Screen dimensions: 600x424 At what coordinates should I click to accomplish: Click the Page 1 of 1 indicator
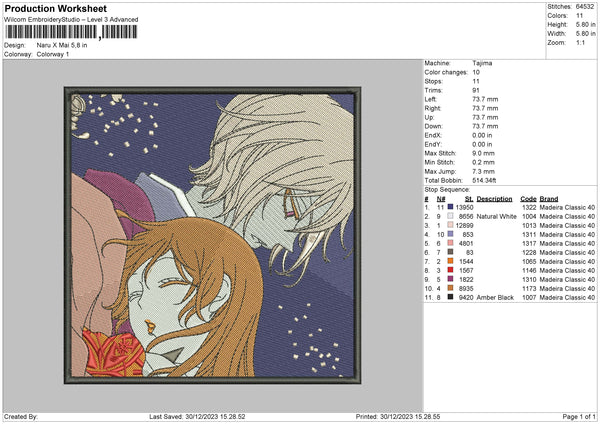click(x=579, y=416)
